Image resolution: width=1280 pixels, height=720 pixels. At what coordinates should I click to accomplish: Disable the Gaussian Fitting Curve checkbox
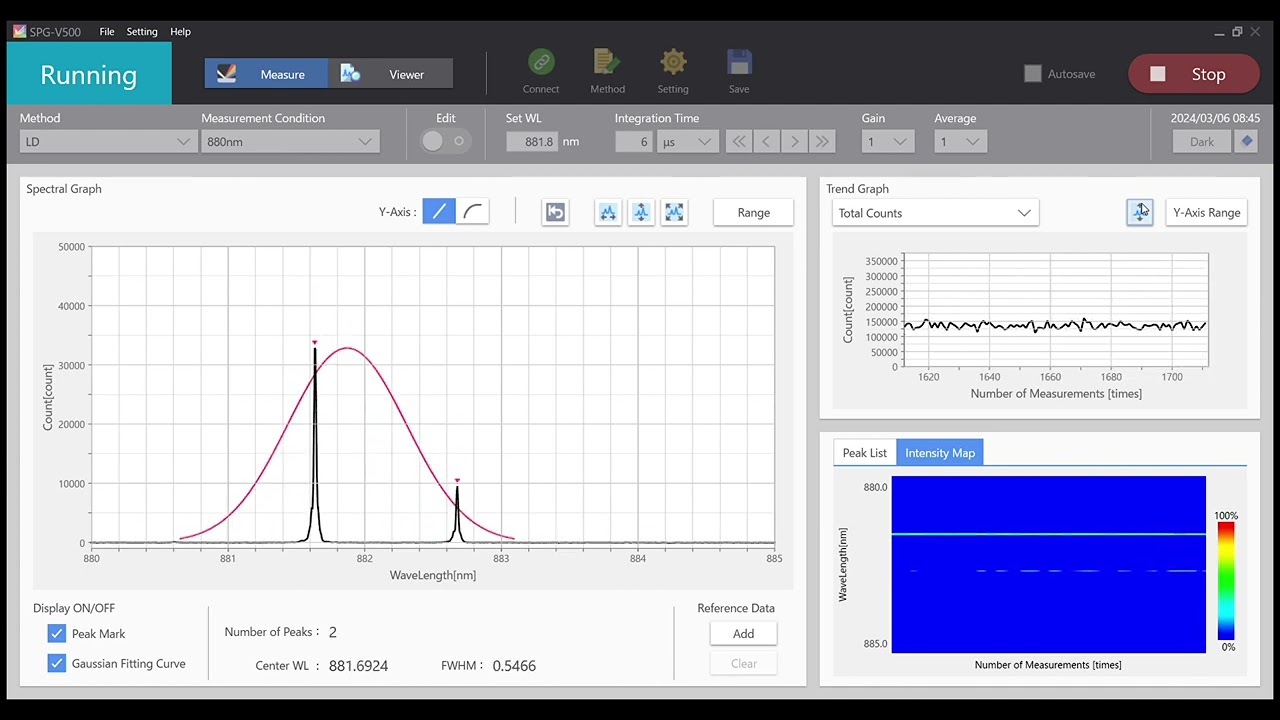pos(57,664)
